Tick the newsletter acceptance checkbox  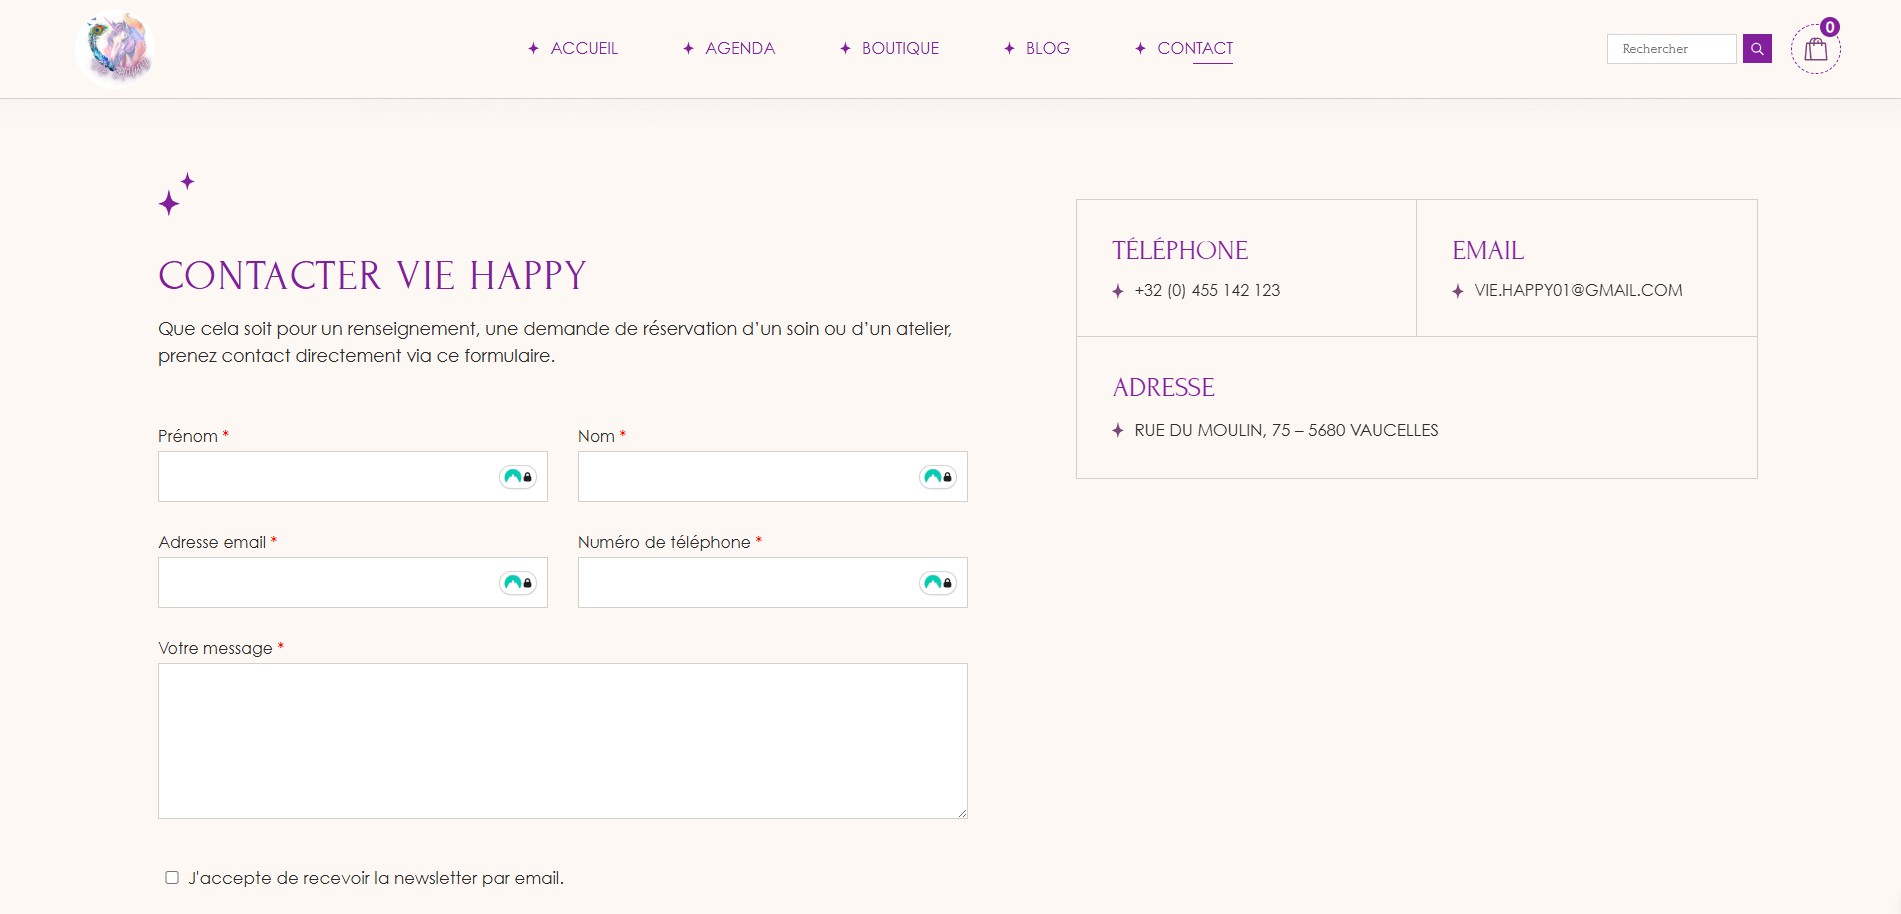coord(172,878)
